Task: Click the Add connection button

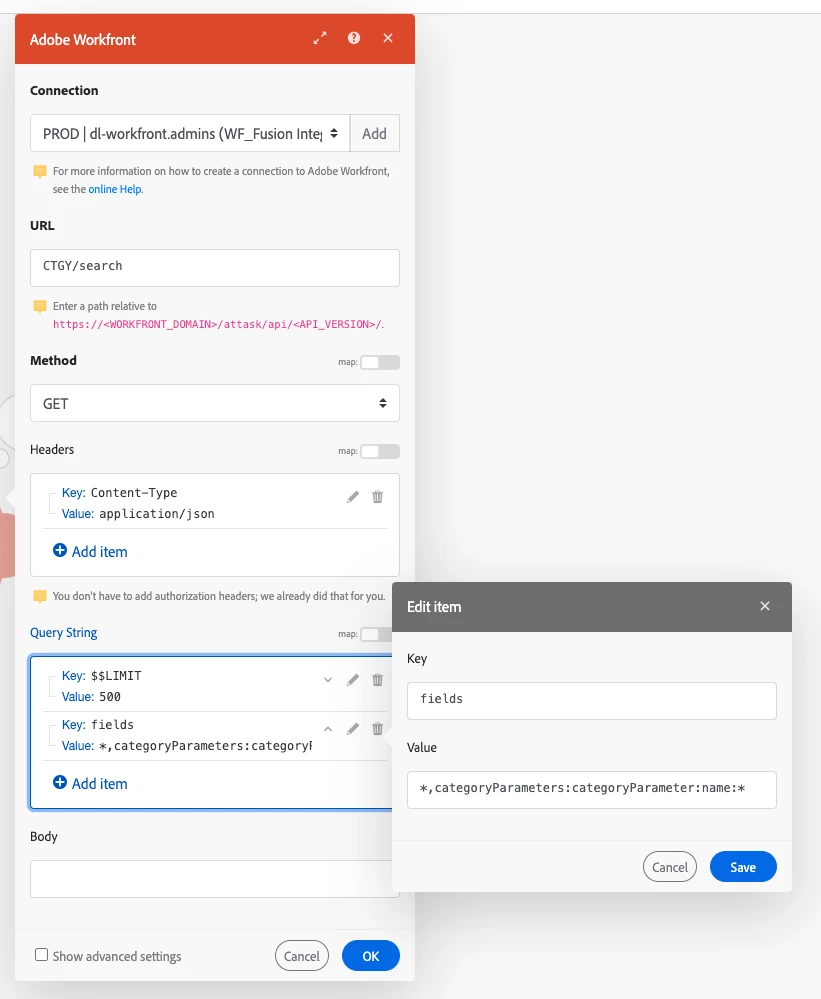Action: (375, 133)
